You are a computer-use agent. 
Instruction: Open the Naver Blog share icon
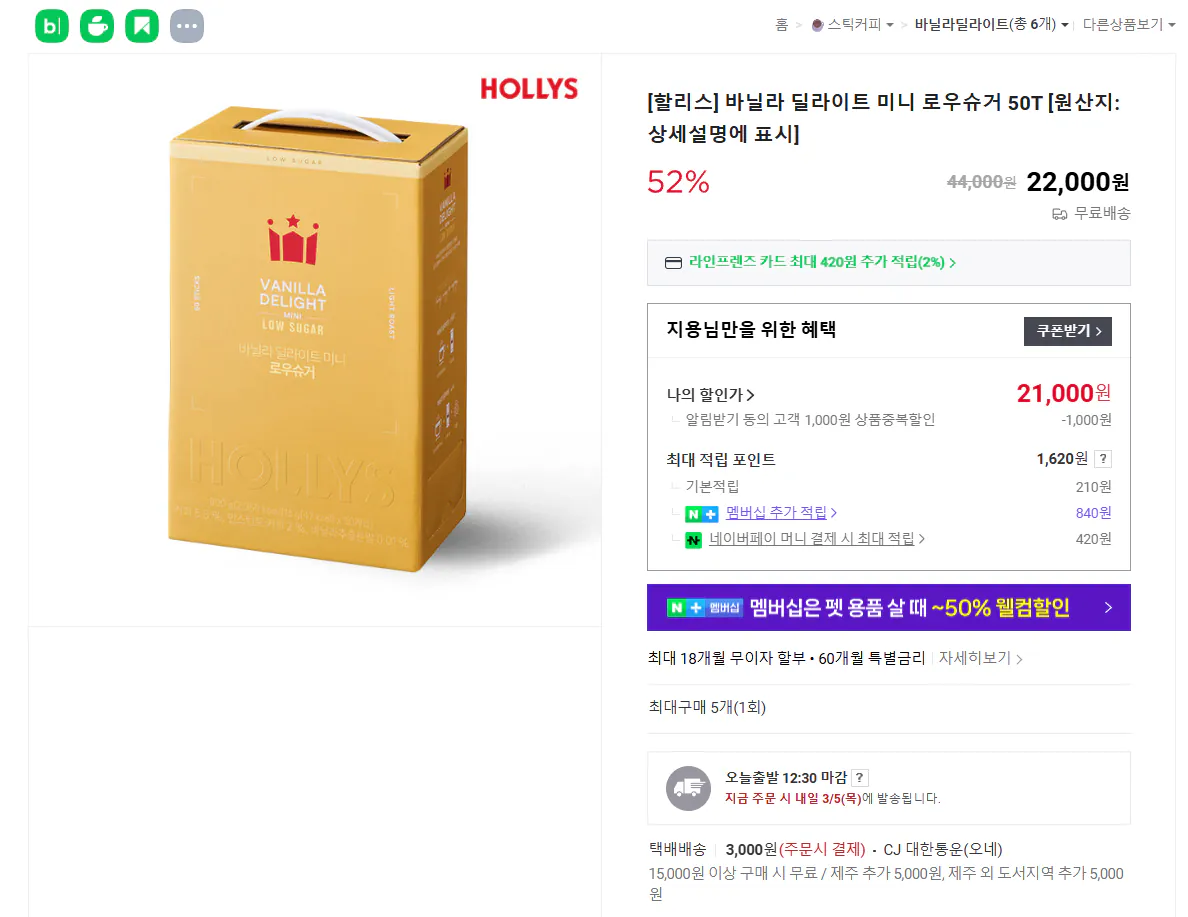(51, 25)
